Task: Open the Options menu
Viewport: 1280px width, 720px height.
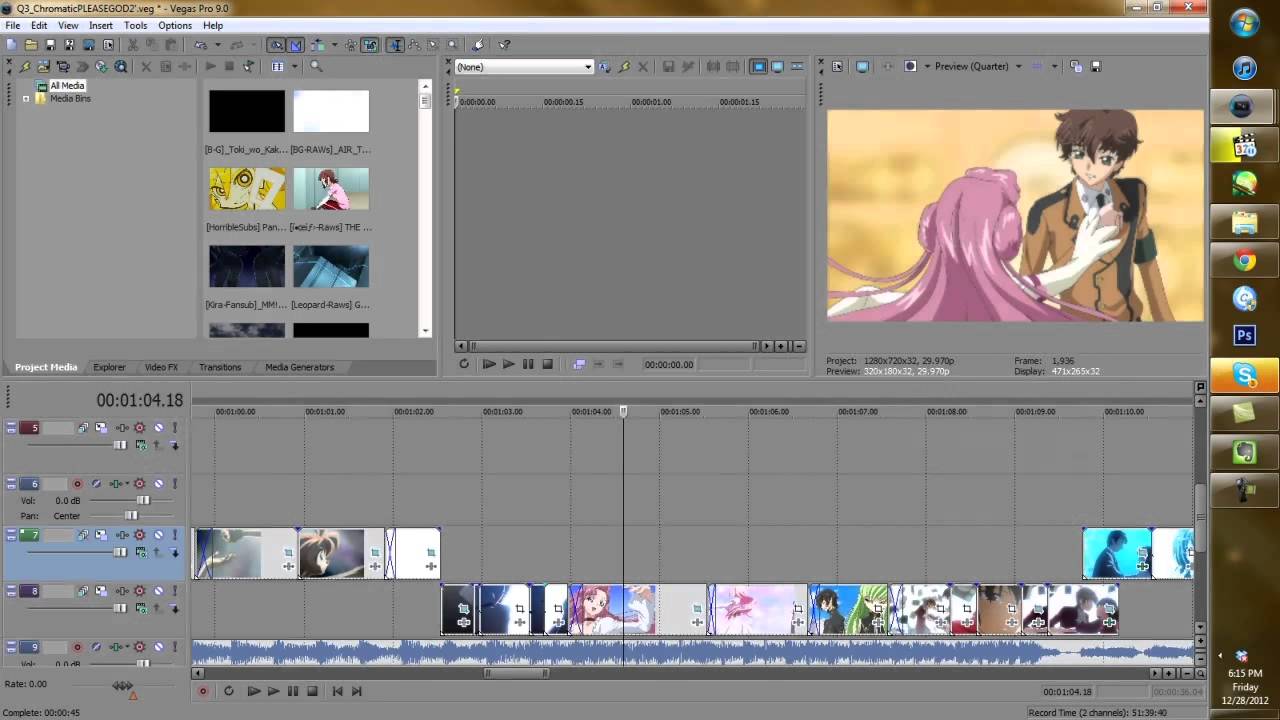Action: [175, 25]
